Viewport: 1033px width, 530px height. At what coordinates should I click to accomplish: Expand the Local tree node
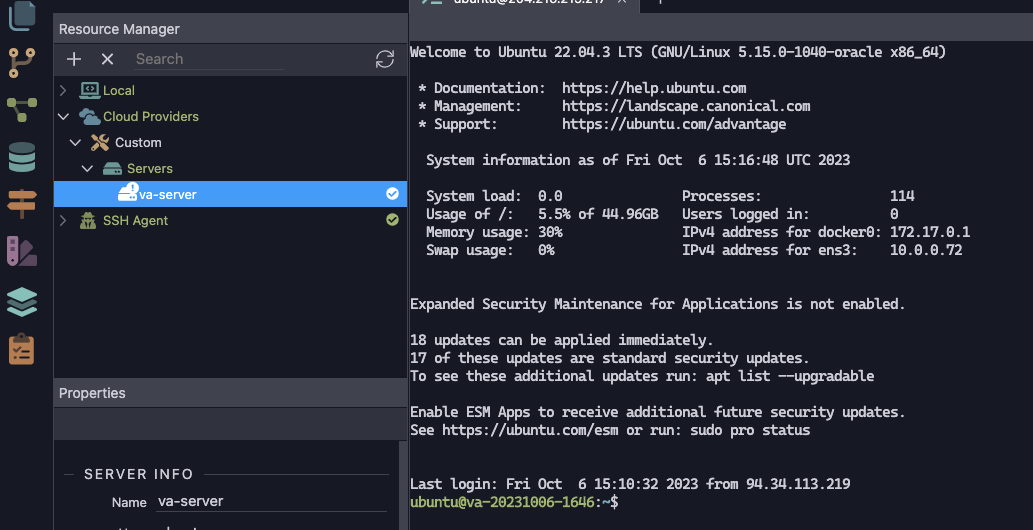coord(63,90)
